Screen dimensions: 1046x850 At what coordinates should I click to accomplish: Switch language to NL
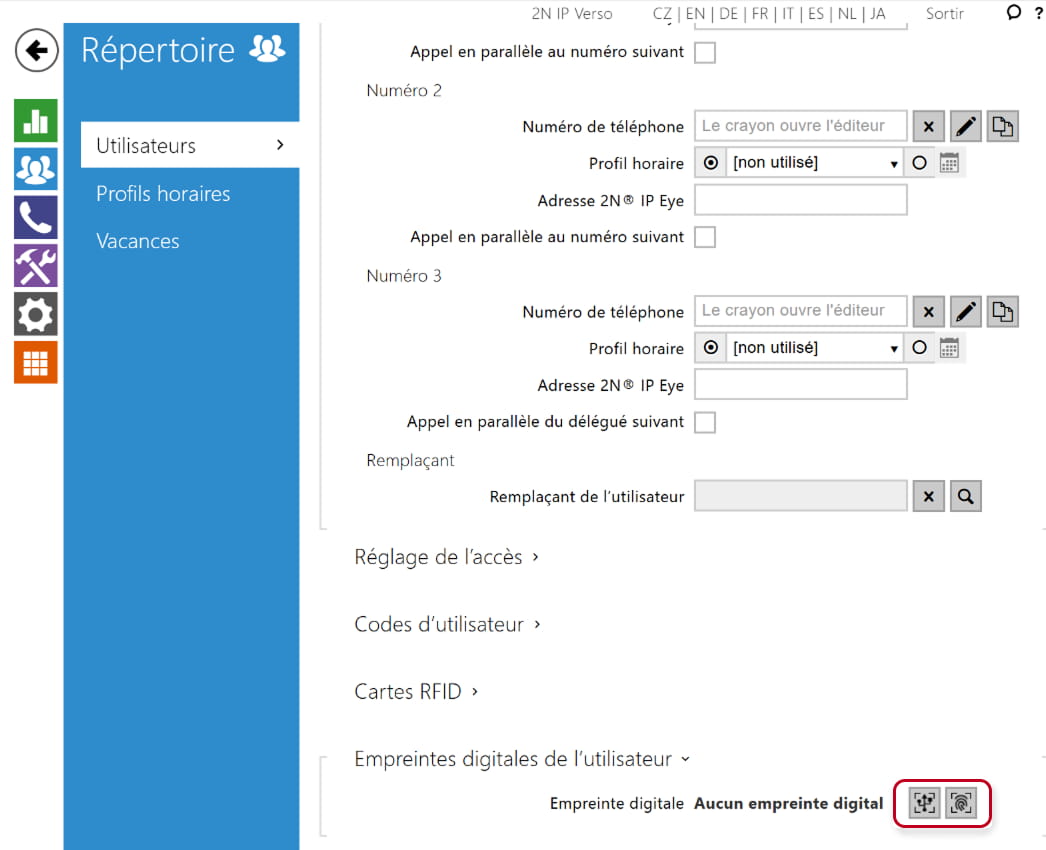[847, 13]
